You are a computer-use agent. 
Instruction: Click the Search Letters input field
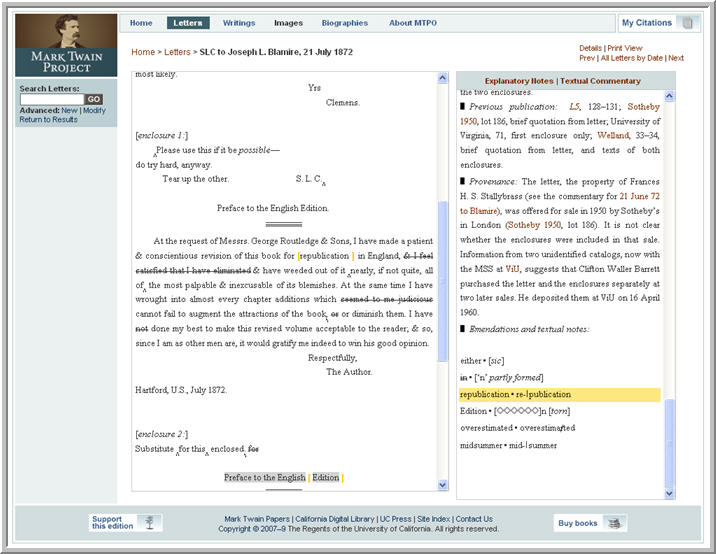pos(52,99)
